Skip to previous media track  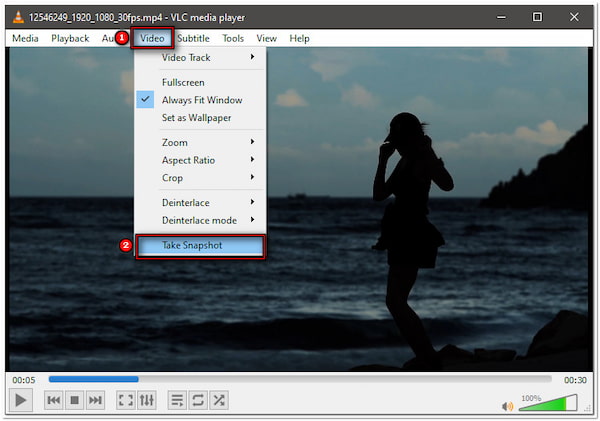[53, 400]
